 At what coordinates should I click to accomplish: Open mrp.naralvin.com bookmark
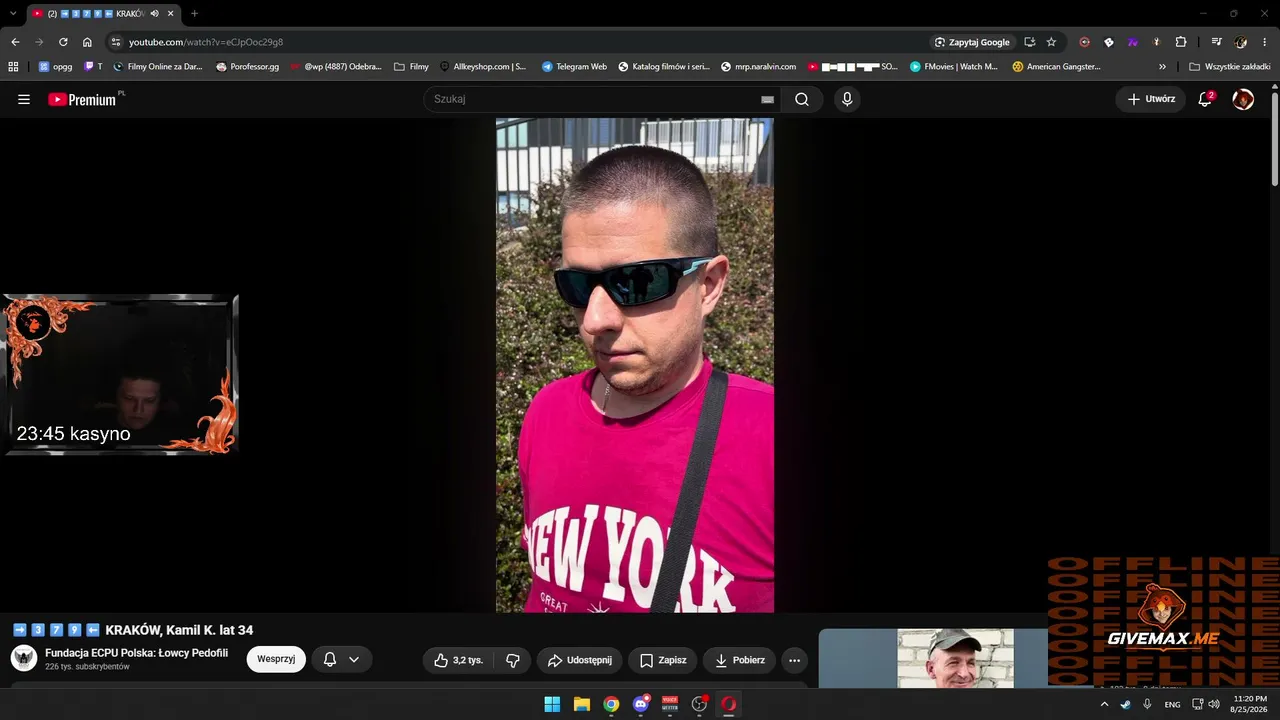point(758,67)
